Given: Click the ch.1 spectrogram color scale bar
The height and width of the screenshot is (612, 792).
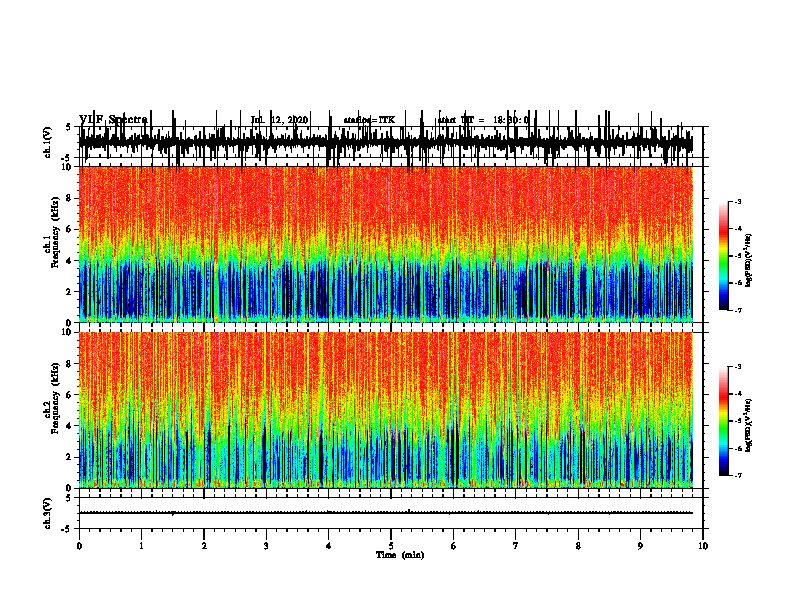Looking at the screenshot, I should coord(724,256).
